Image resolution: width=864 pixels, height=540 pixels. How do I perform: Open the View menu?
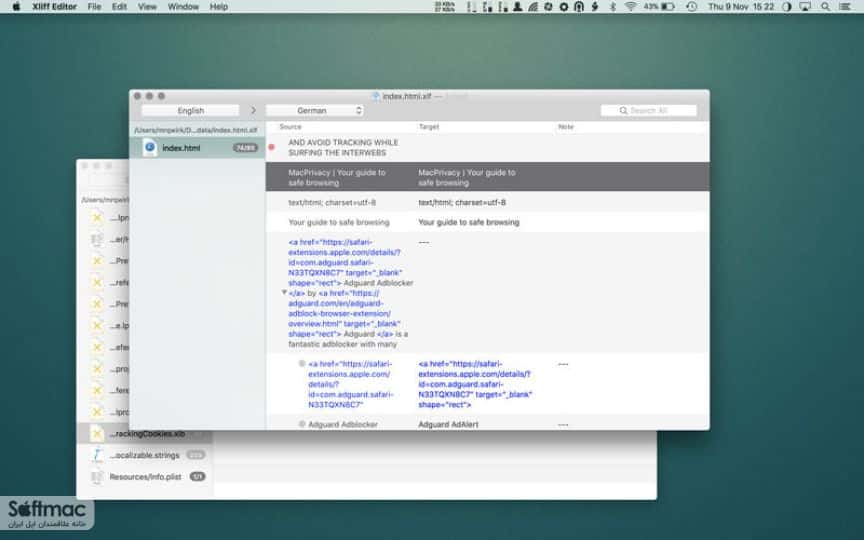click(147, 7)
